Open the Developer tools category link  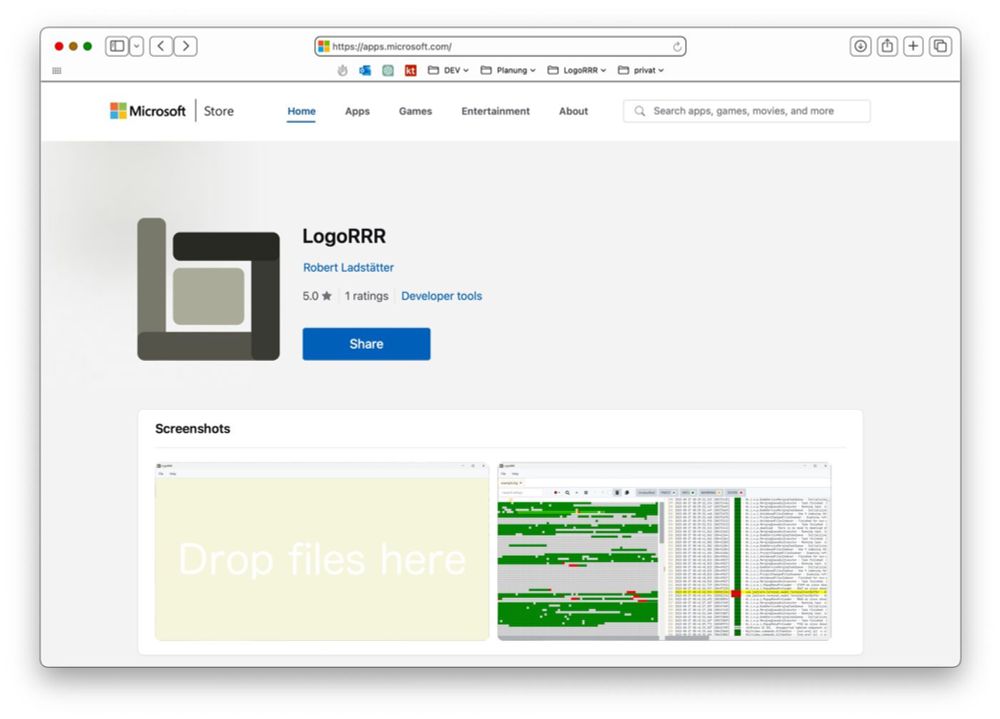tap(441, 296)
